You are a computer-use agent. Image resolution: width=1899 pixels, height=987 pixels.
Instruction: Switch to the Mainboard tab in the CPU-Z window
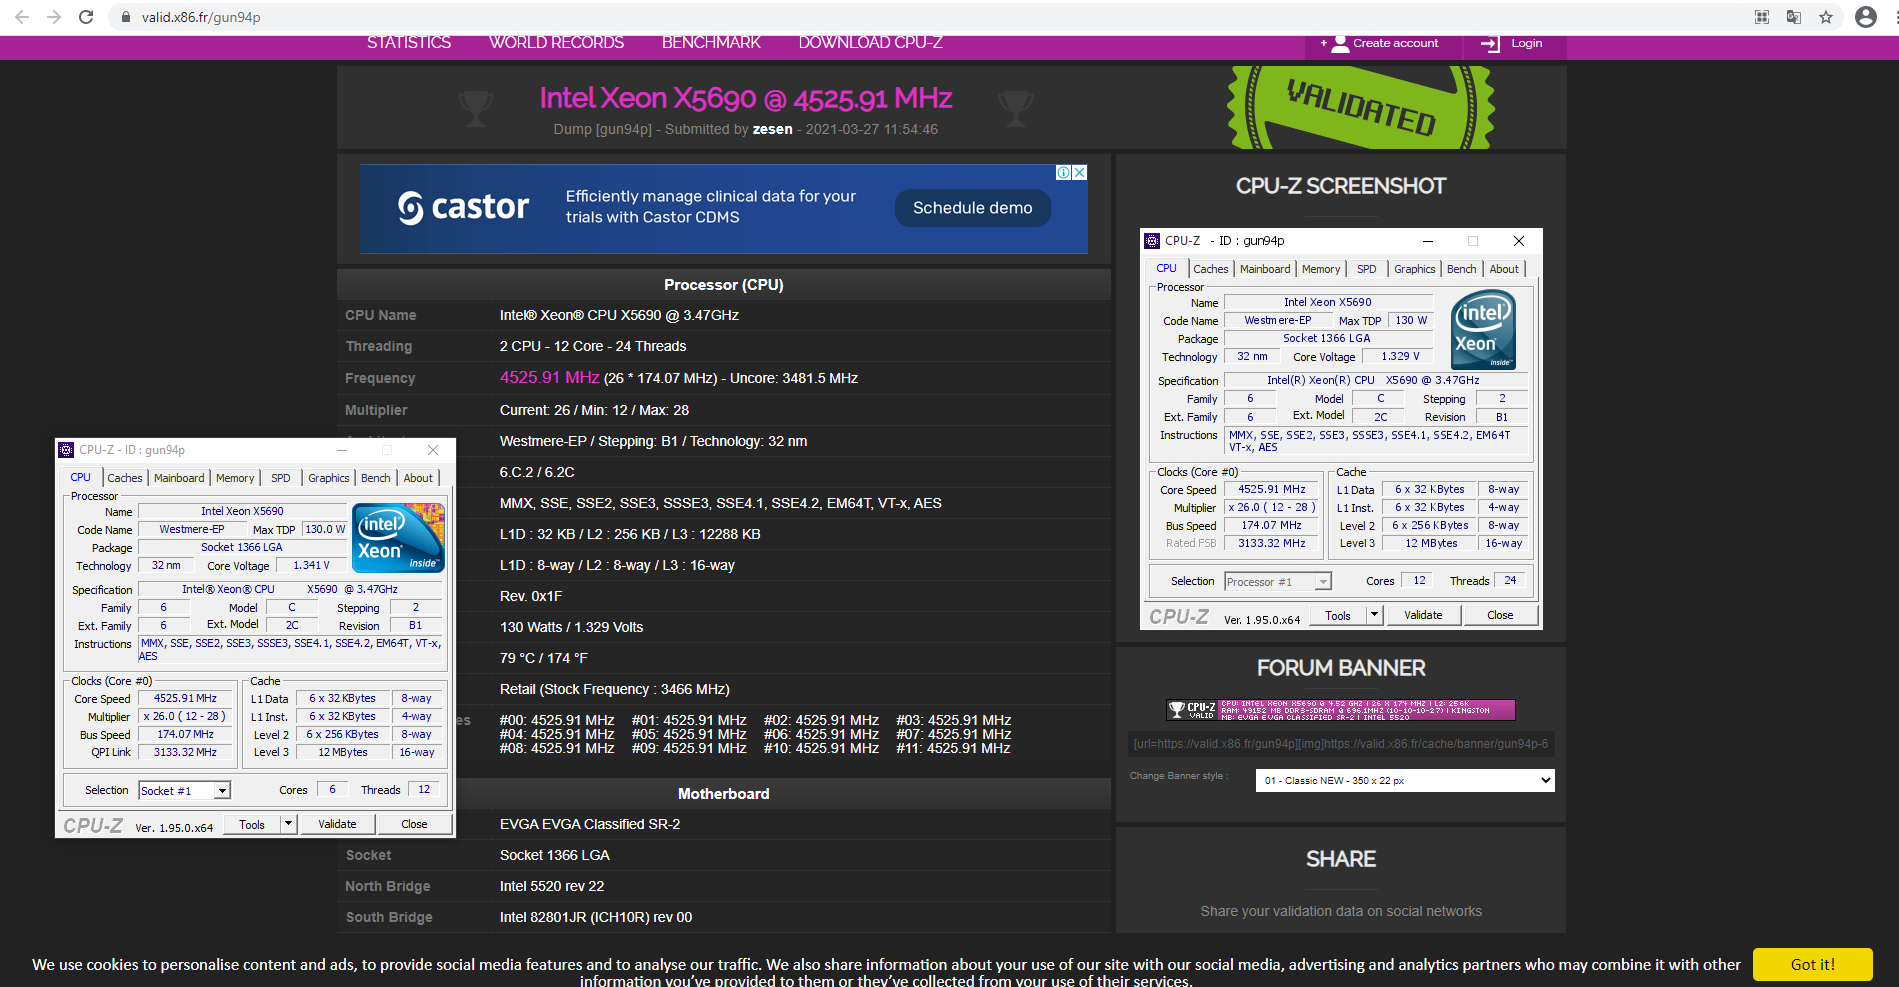pos(179,478)
